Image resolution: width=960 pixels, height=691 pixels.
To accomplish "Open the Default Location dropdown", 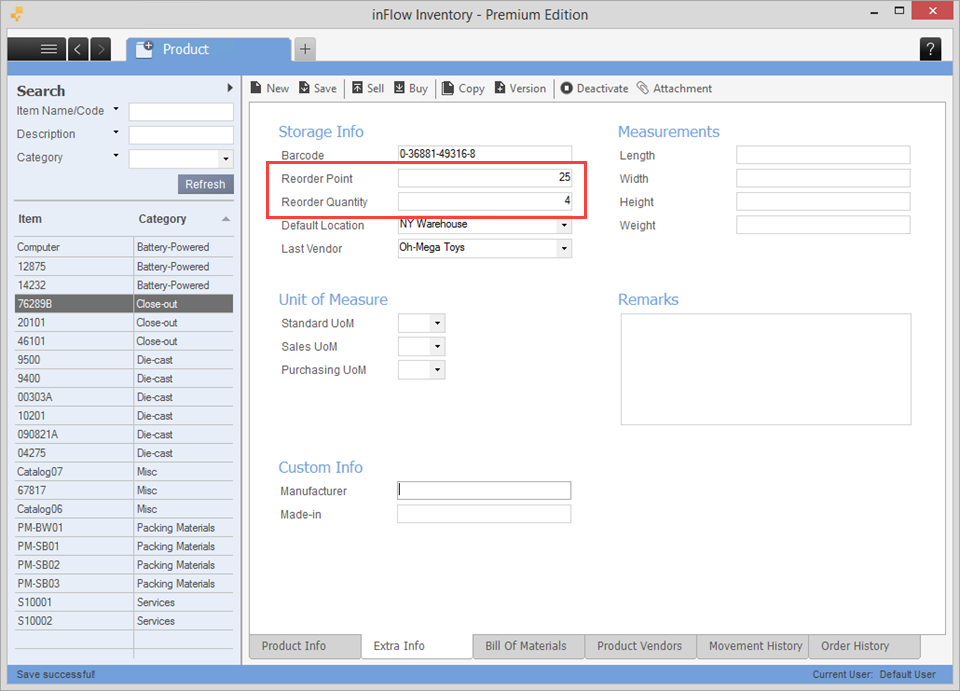I will tap(564, 225).
